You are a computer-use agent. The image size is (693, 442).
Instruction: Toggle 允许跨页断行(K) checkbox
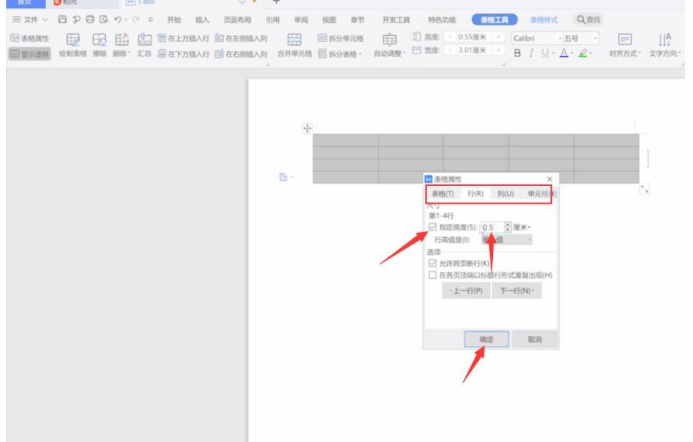point(433,263)
